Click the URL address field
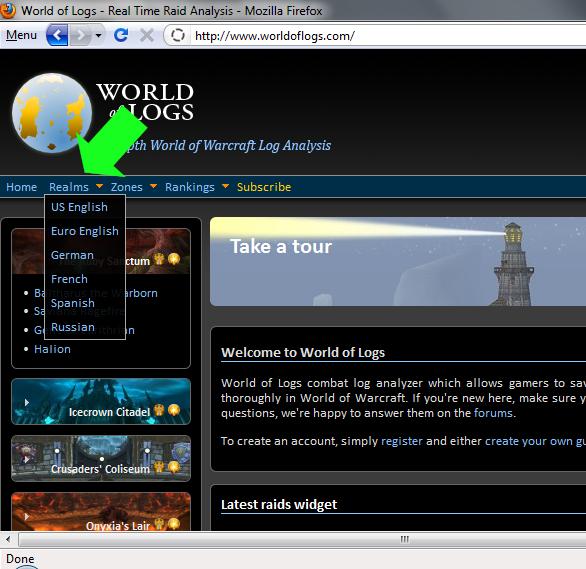This screenshot has width=586, height=569. click(x=388, y=36)
